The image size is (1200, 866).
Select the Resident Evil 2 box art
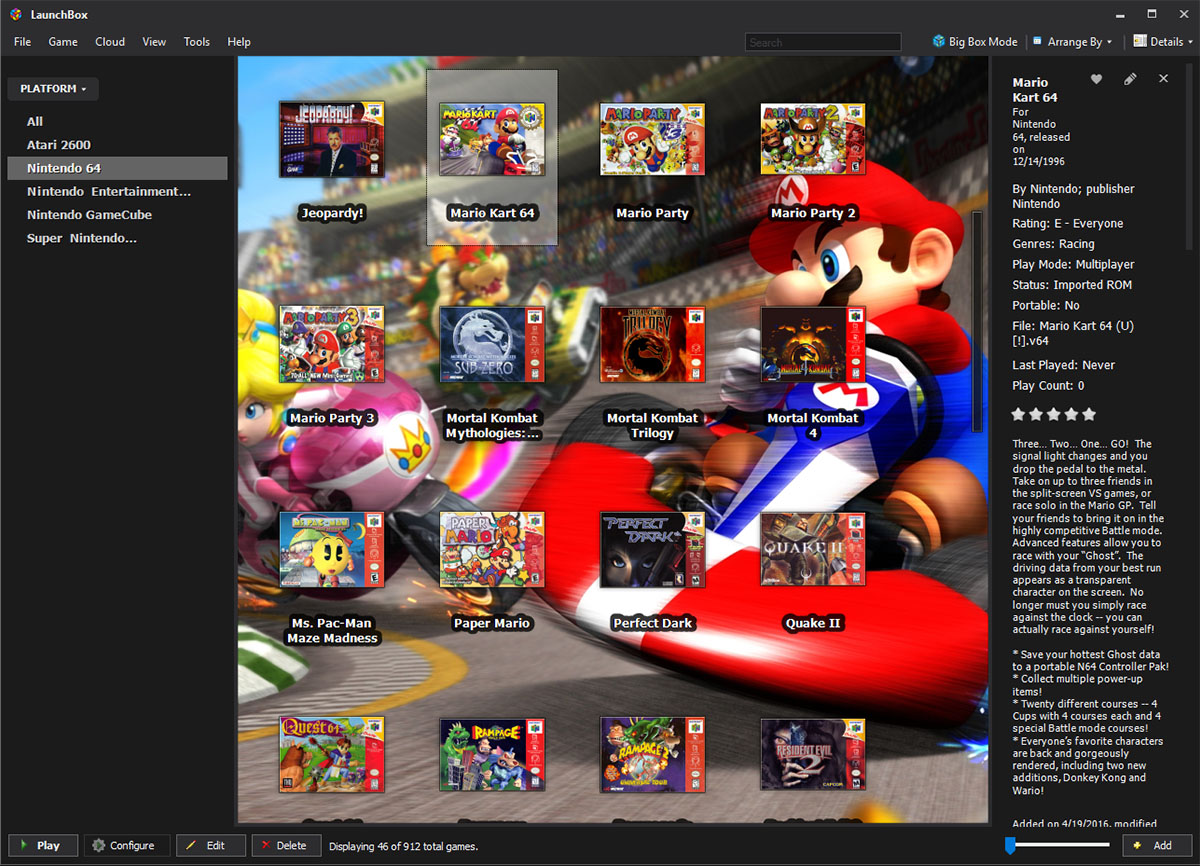[x=813, y=754]
